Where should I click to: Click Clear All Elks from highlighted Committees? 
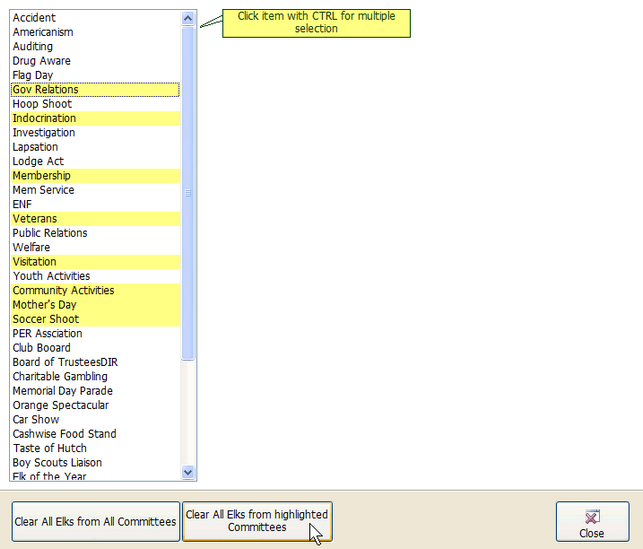(257, 521)
